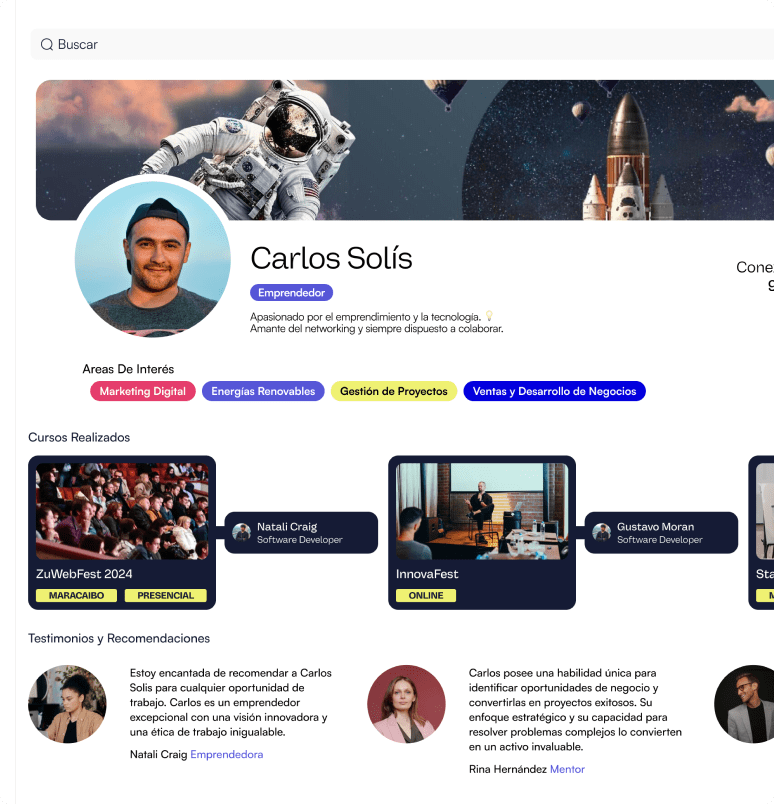Follow the Mentor link

[x=567, y=769]
